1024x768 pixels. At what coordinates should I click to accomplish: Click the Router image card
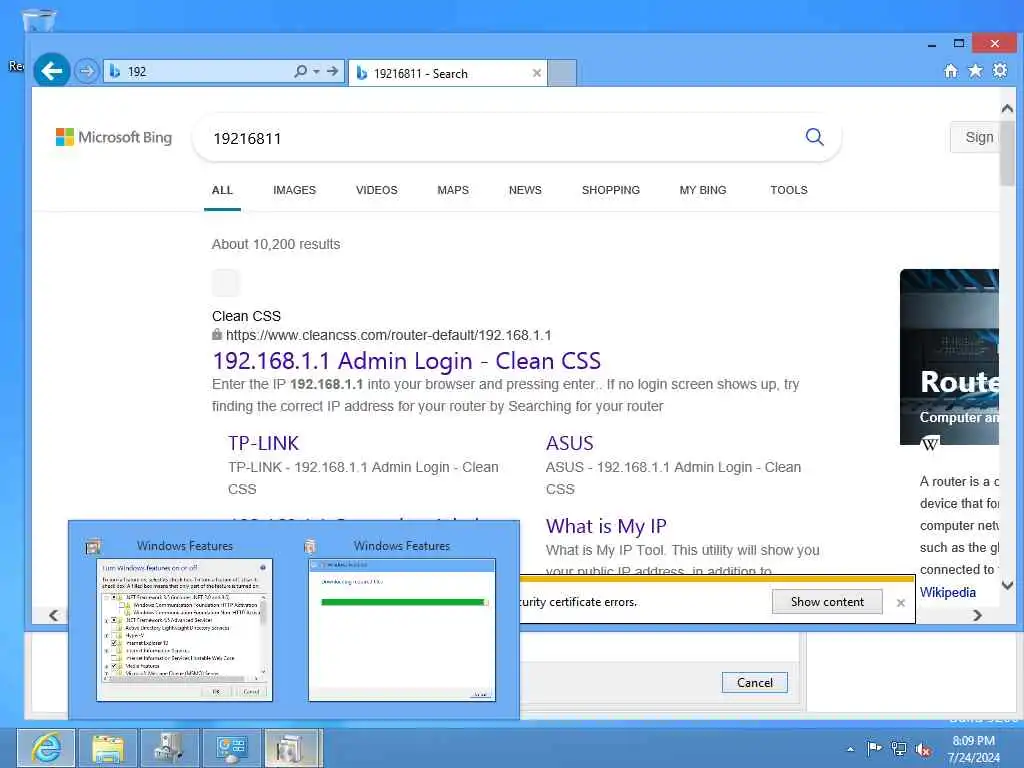click(x=949, y=357)
